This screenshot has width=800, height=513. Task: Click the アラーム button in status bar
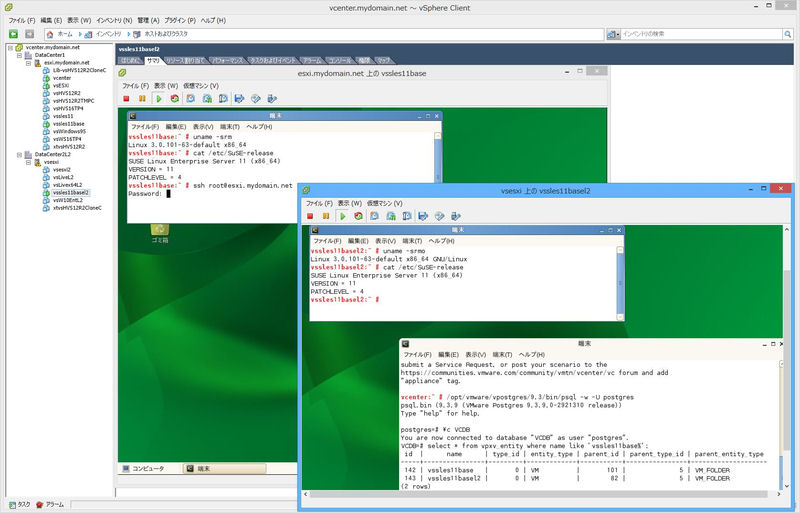click(50, 504)
